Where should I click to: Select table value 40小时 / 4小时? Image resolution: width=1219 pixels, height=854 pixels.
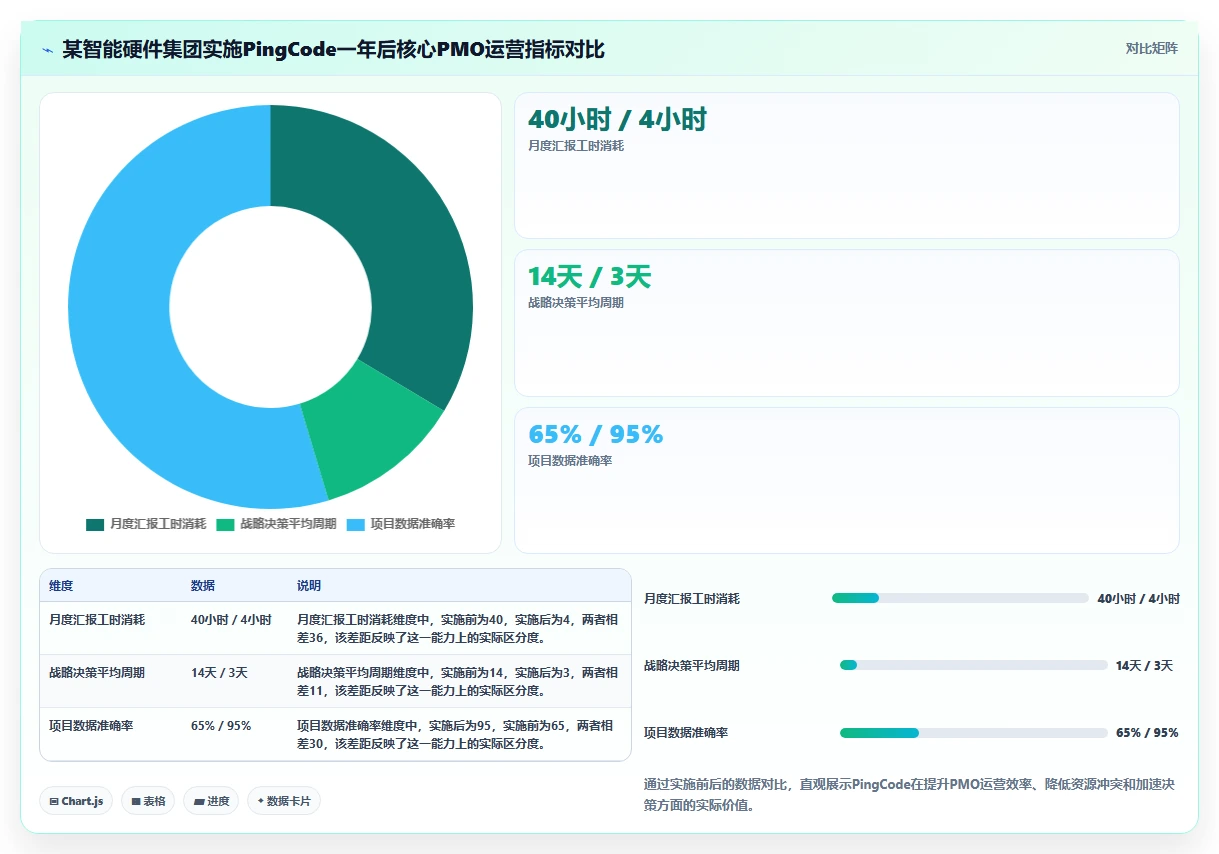pos(231,620)
